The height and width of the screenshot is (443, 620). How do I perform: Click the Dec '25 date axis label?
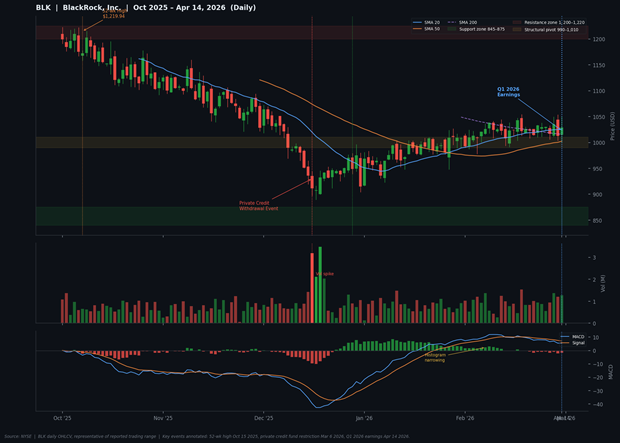262,418
